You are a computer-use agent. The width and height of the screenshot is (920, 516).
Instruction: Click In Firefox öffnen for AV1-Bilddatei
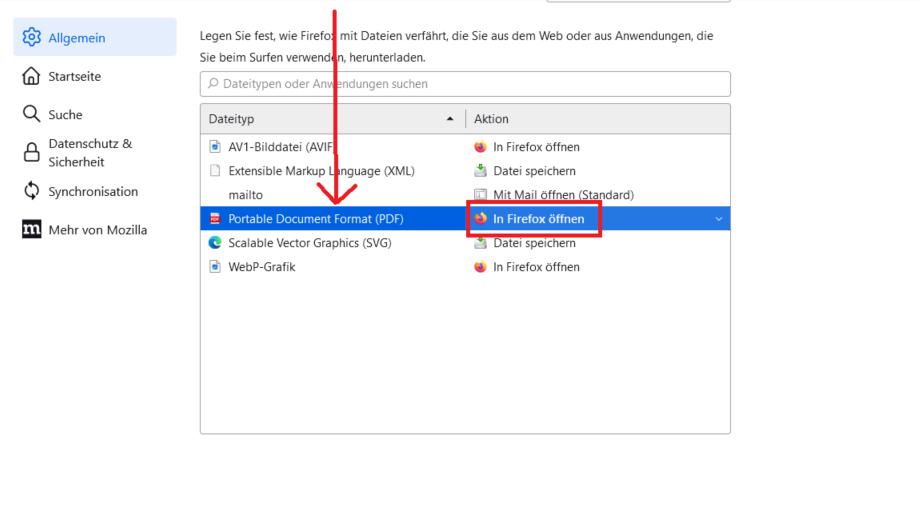[536, 147]
